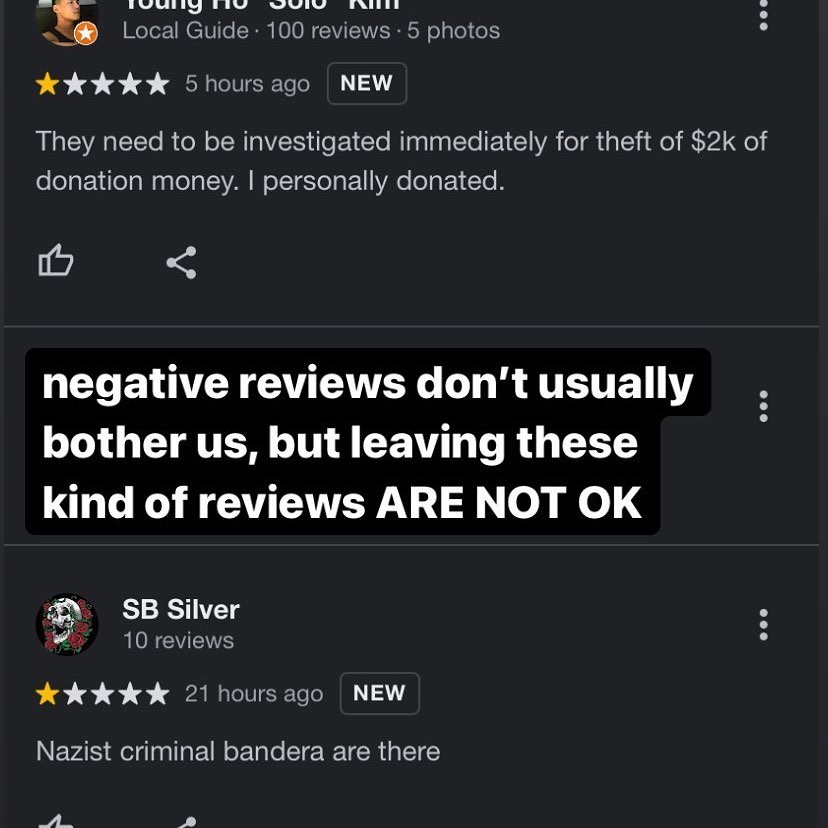Tap the NEW badge next to 5 hours ago
Image resolution: width=828 pixels, height=828 pixels.
[367, 83]
